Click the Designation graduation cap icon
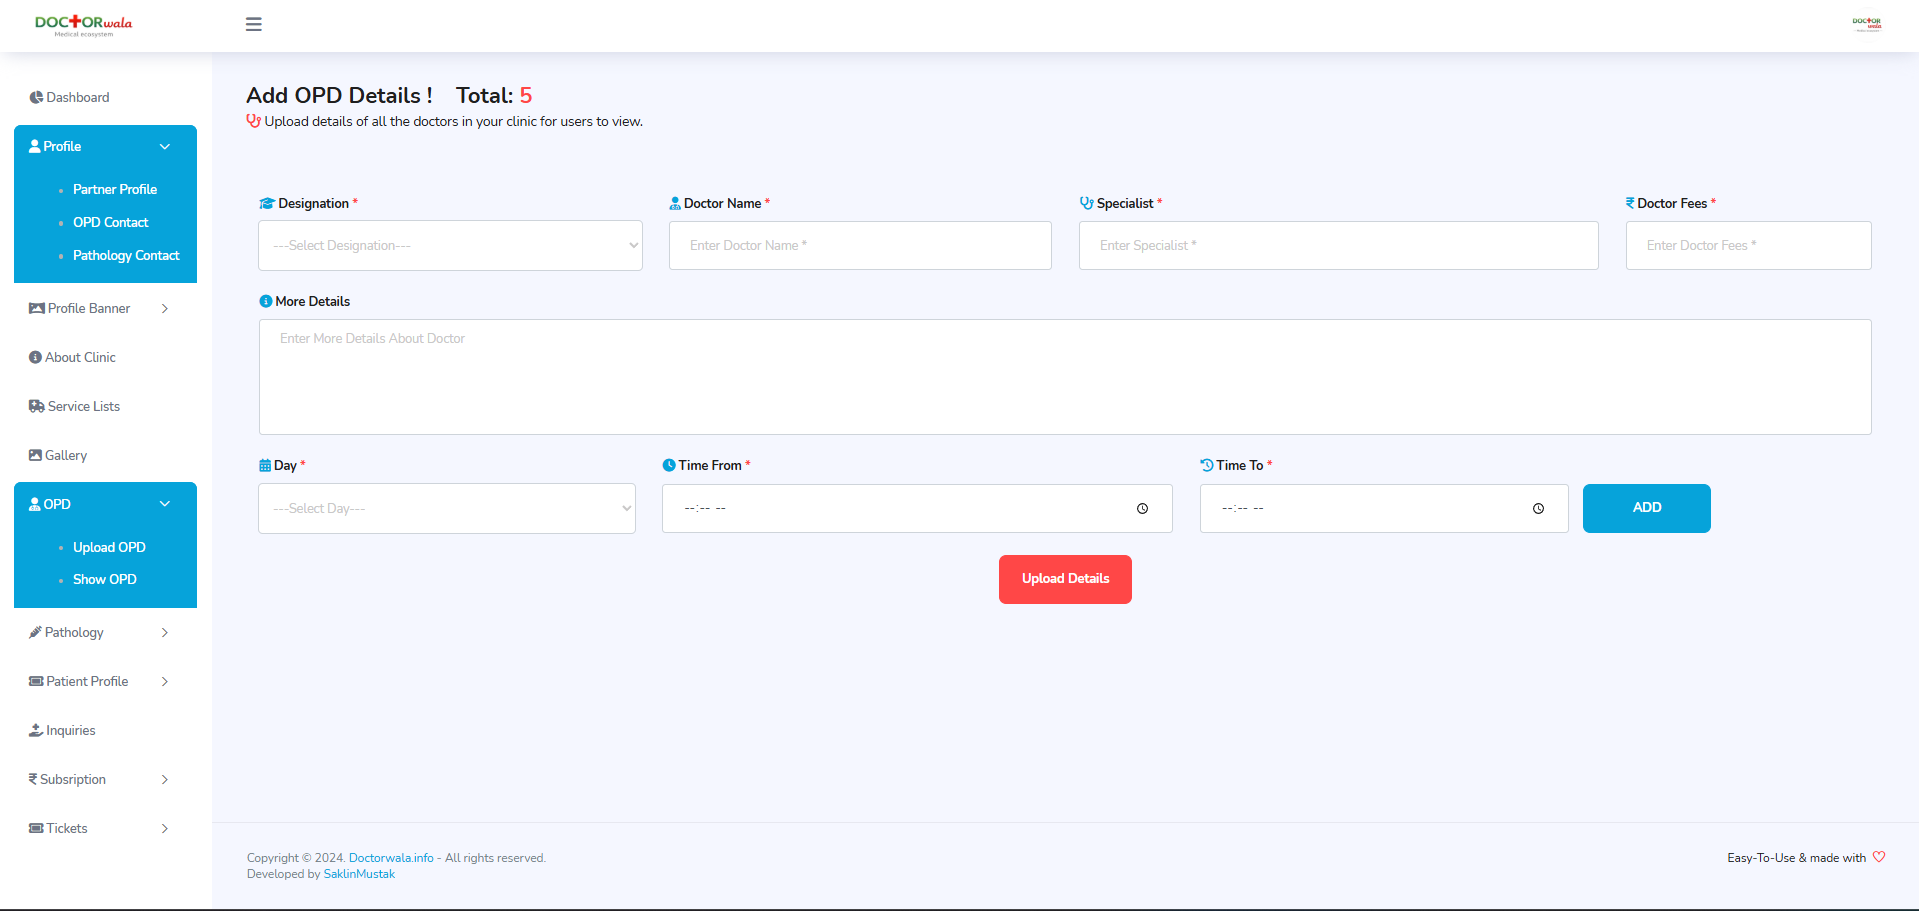This screenshot has height=911, width=1919. click(x=267, y=203)
